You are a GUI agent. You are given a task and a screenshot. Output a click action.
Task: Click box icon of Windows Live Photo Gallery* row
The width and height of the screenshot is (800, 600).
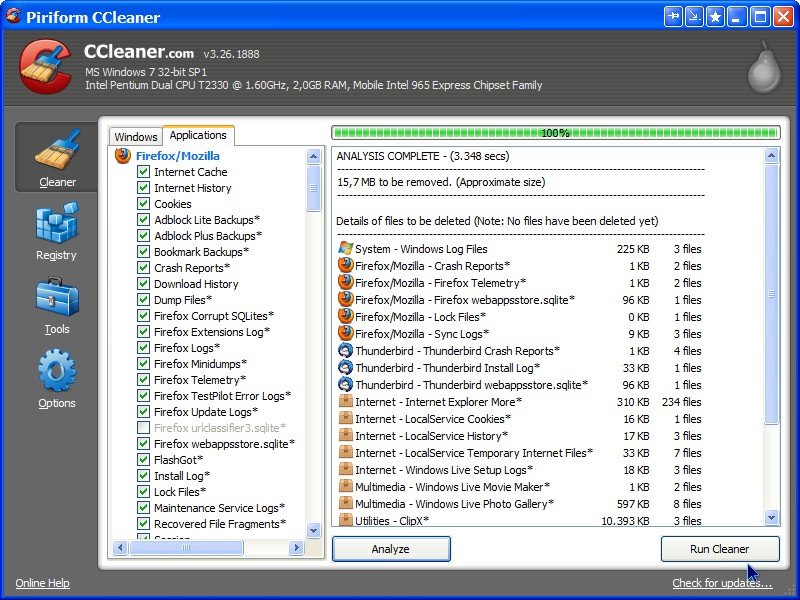(345, 503)
